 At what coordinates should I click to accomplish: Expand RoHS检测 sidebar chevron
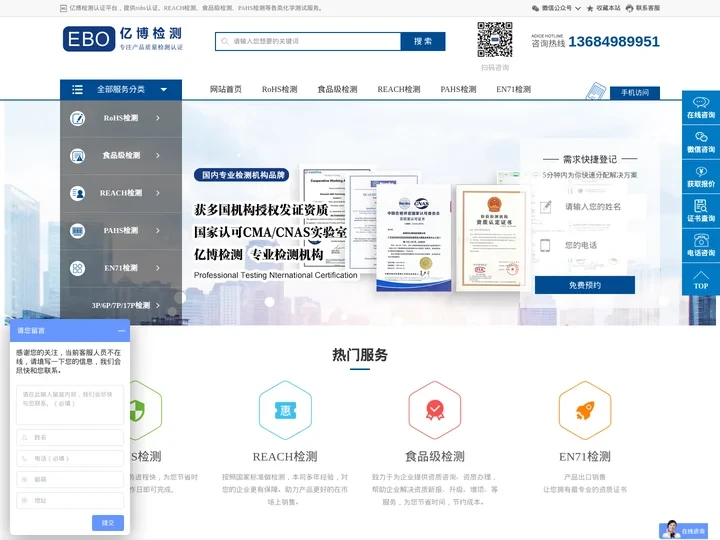tap(158, 118)
